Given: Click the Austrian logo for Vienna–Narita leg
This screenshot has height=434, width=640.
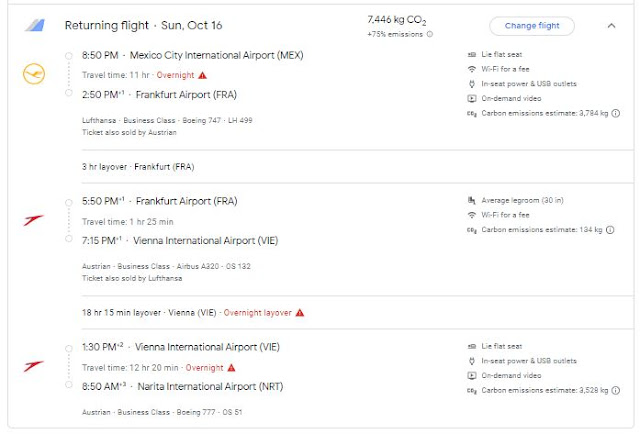Looking at the screenshot, I should click(34, 366).
